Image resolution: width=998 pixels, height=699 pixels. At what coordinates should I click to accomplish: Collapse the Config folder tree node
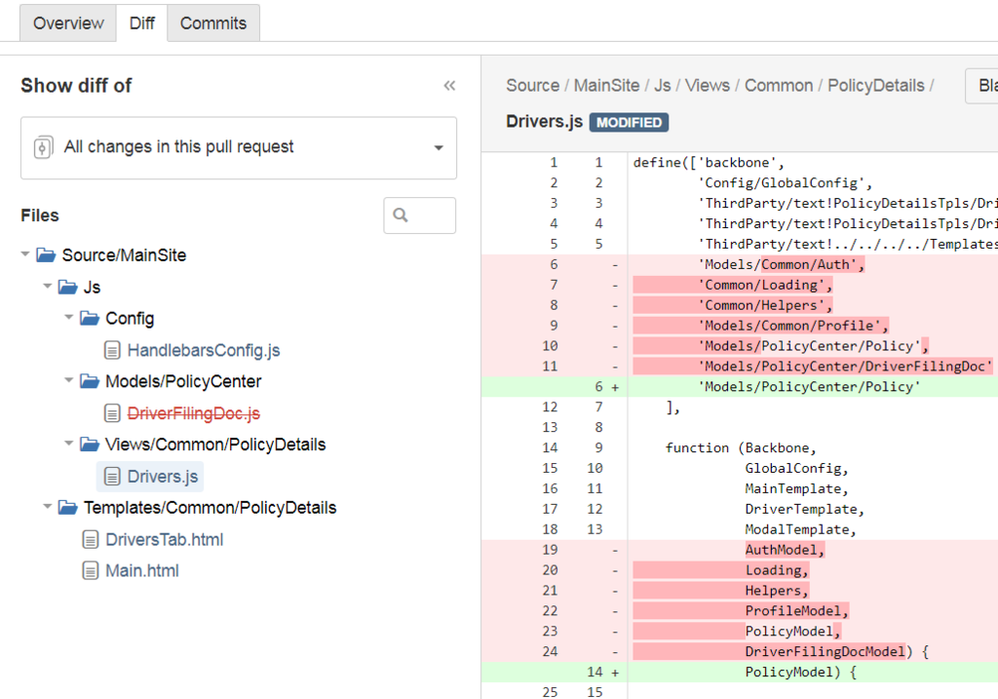(69, 317)
